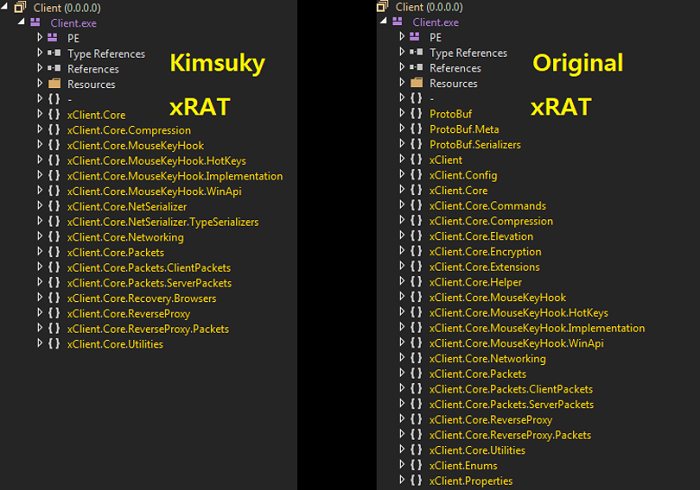700x490 pixels.
Task: Select ProtoBuf.Serializers namespace
Action: click(475, 144)
